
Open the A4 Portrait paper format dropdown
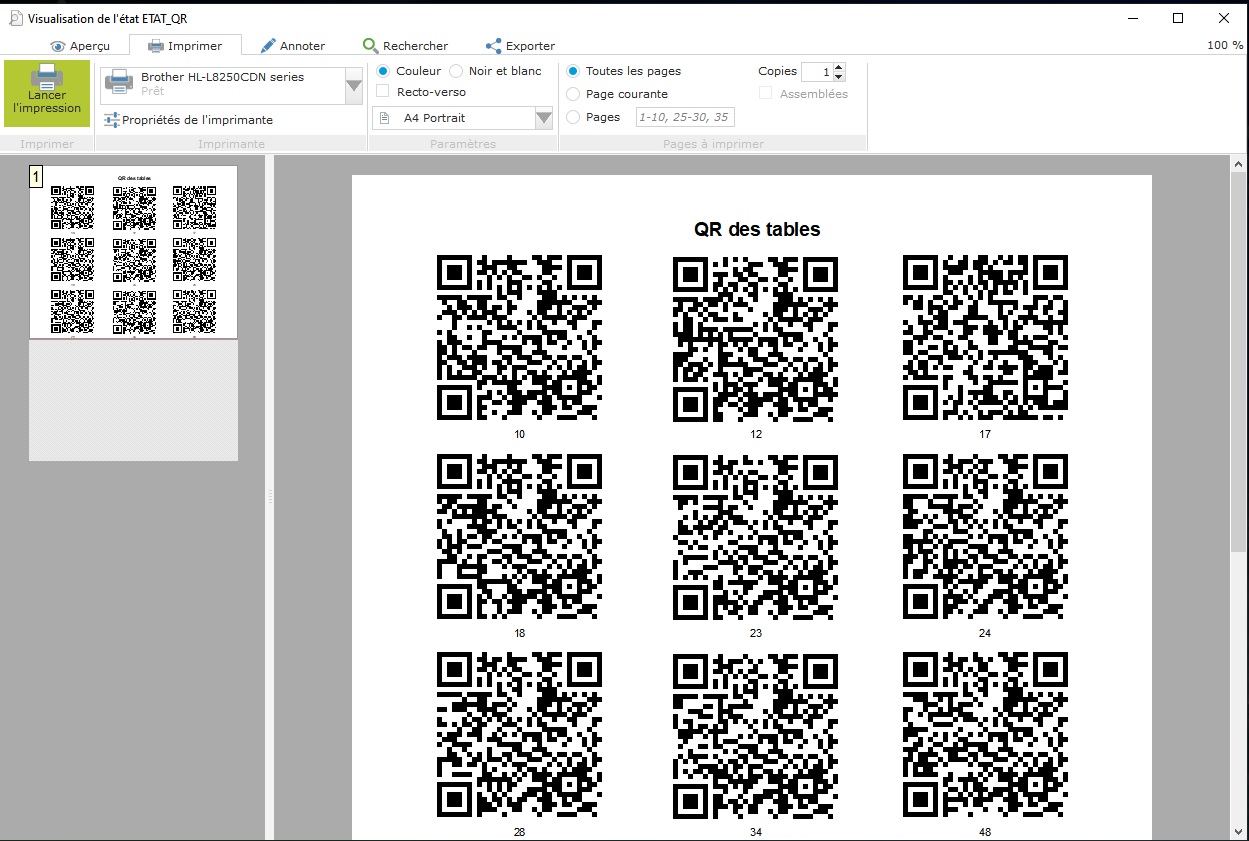[x=543, y=118]
